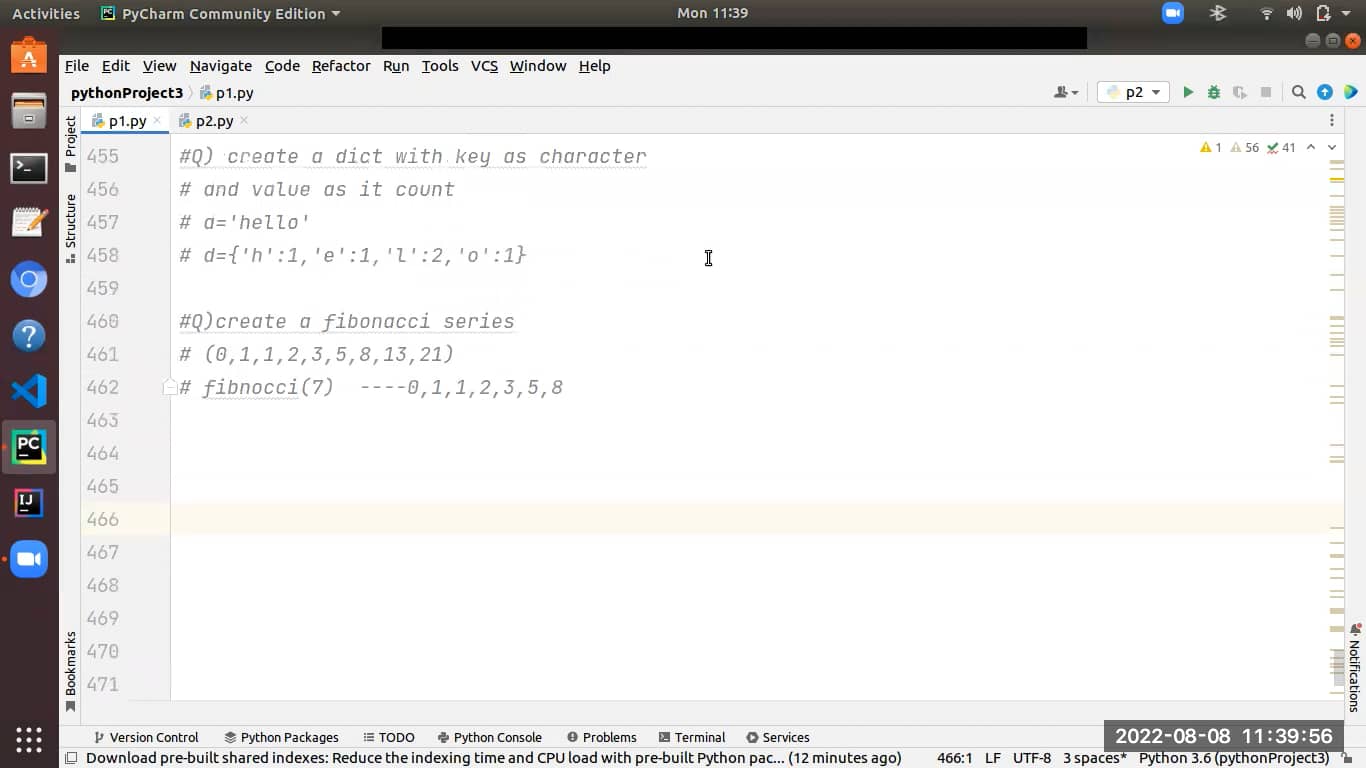Show Applications grid in the dock
Screen dimensions: 1366x768
[x=29, y=739]
